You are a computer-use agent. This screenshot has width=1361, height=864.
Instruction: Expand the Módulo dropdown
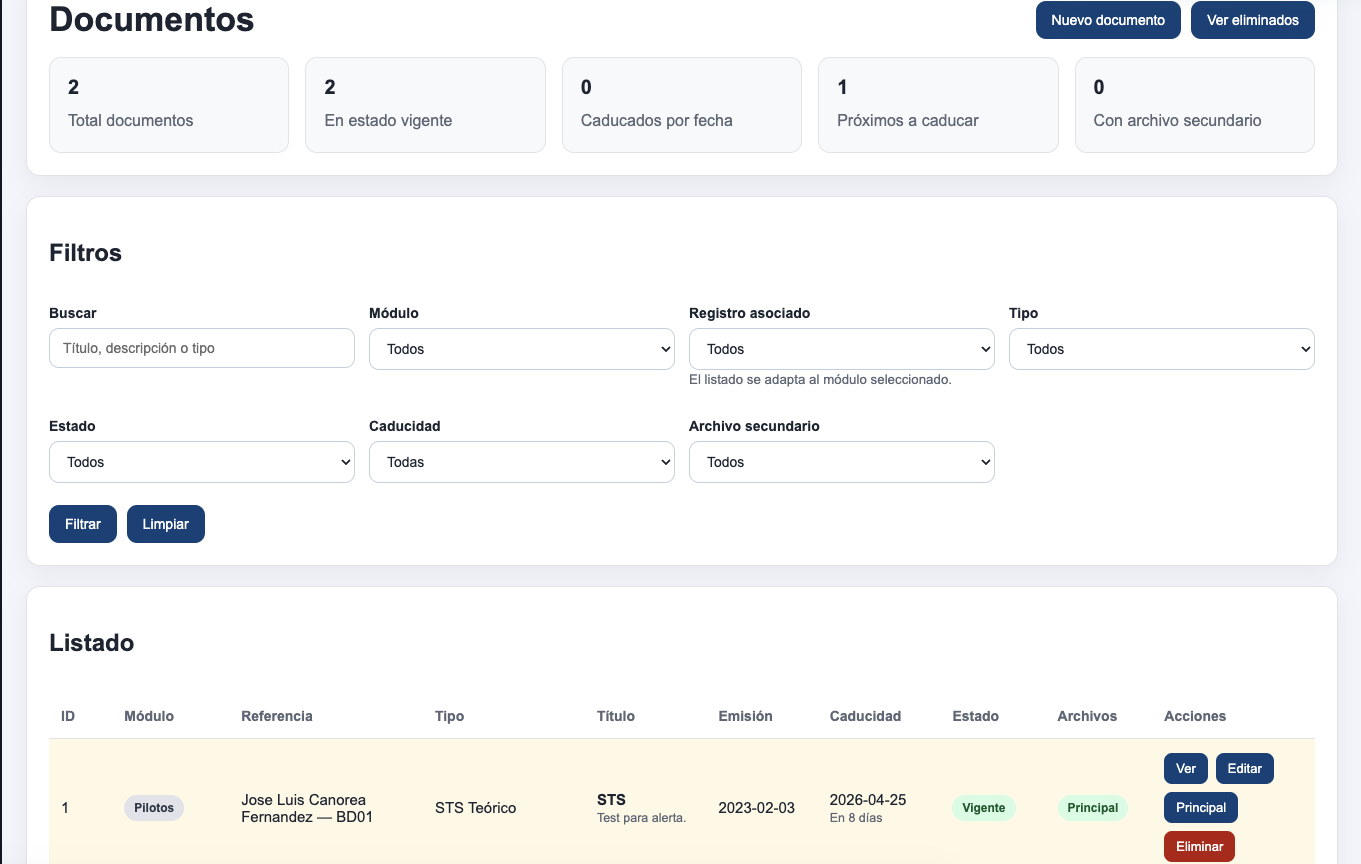(522, 349)
